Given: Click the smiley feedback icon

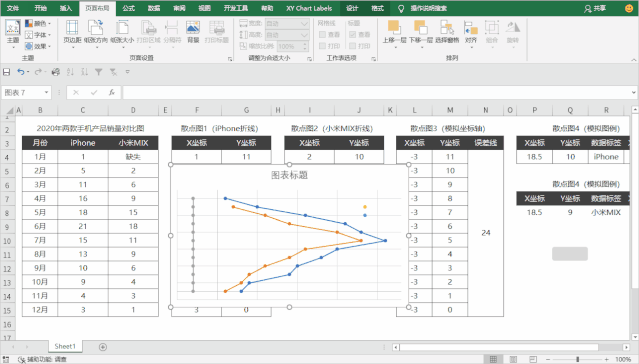Looking at the screenshot, I should click(629, 8).
